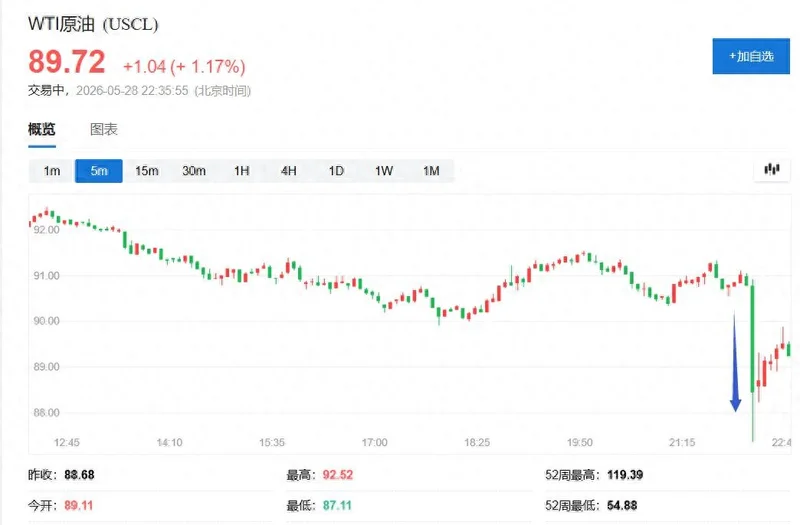Open the candlestick chart type icon
The width and height of the screenshot is (800, 525).
[x=772, y=170]
